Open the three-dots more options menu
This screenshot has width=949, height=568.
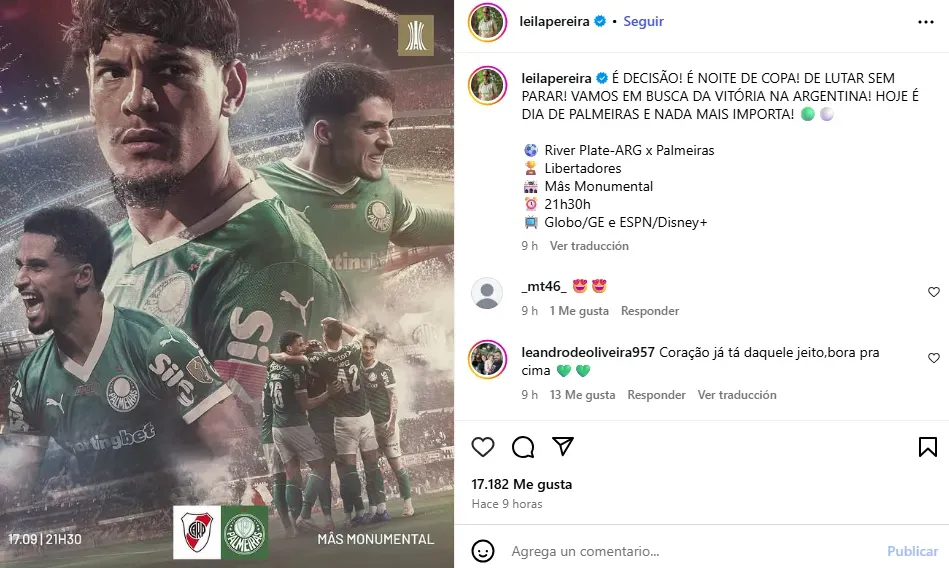pos(926,22)
